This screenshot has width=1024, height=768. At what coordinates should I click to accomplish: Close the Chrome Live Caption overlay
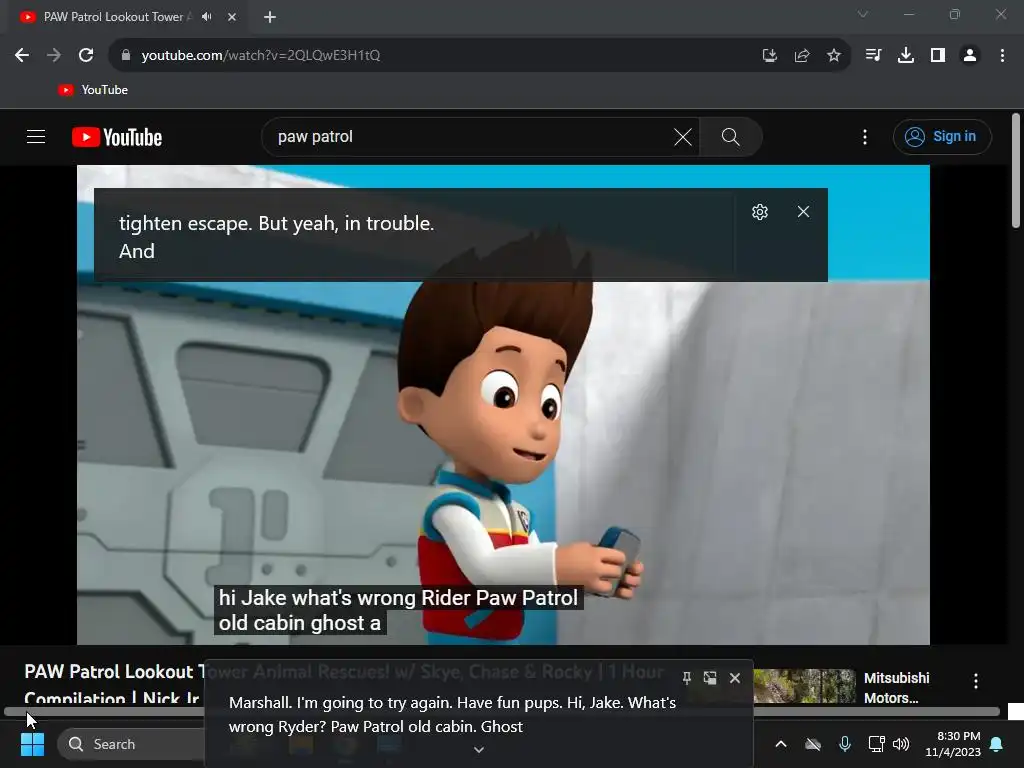coord(803,212)
